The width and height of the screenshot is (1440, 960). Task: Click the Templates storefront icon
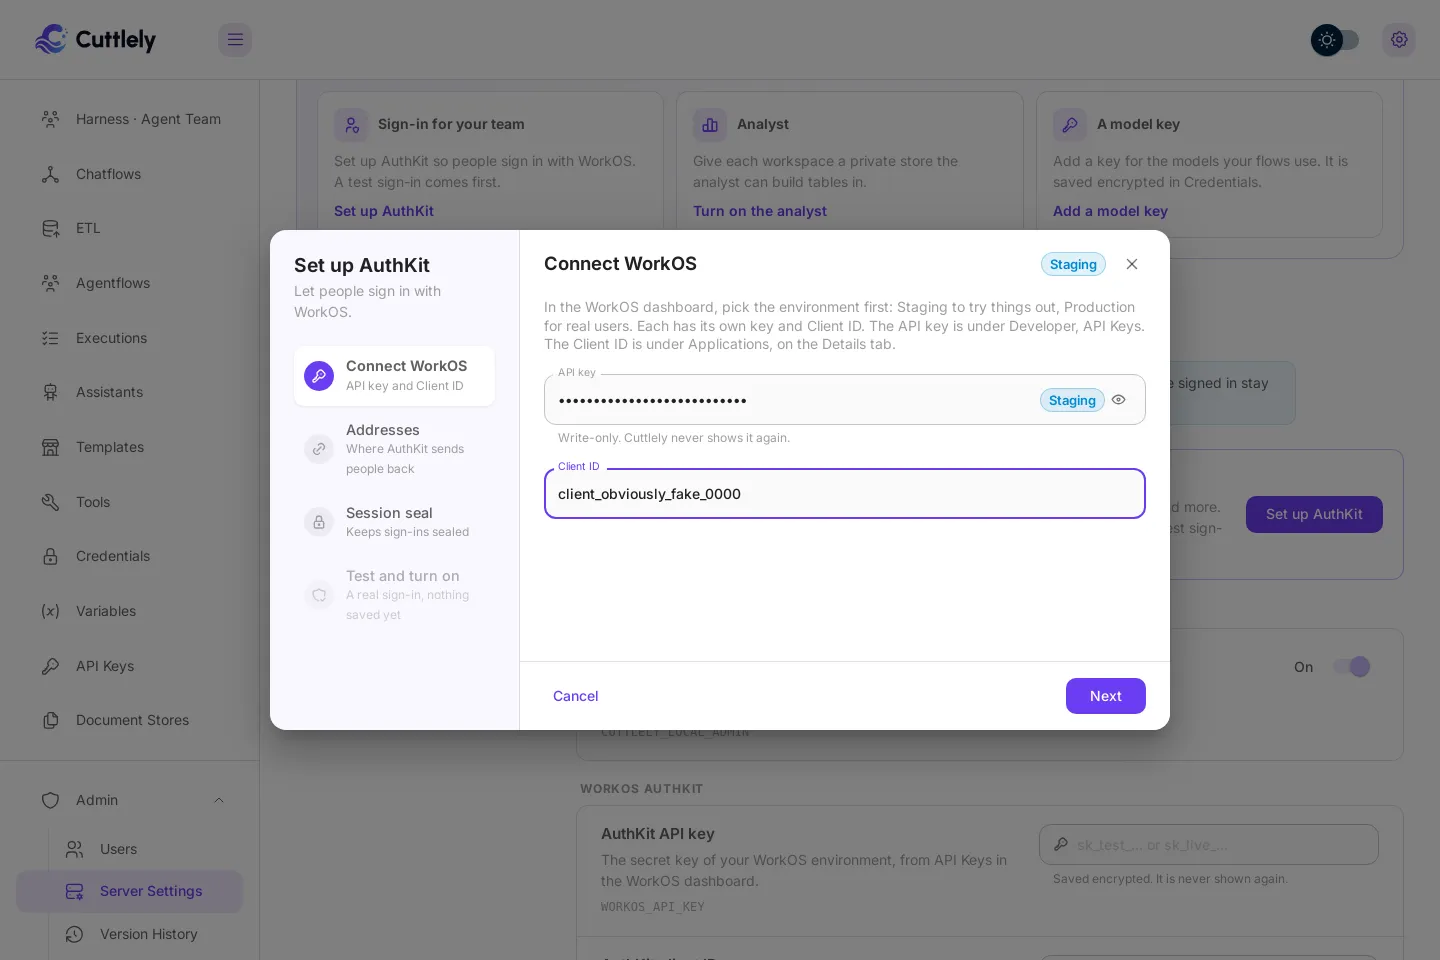pos(50,447)
